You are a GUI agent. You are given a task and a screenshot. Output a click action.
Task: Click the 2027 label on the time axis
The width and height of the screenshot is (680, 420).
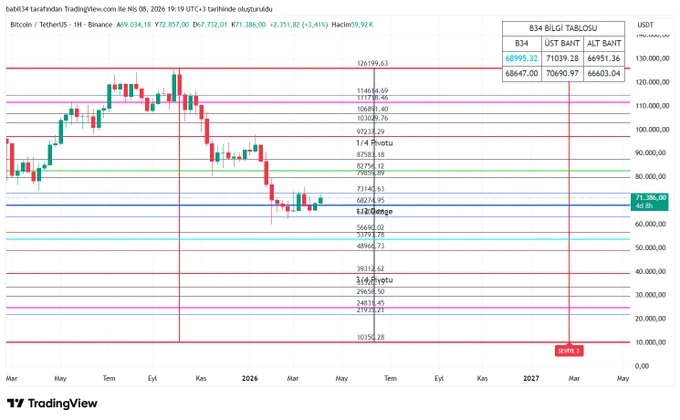[531, 378]
